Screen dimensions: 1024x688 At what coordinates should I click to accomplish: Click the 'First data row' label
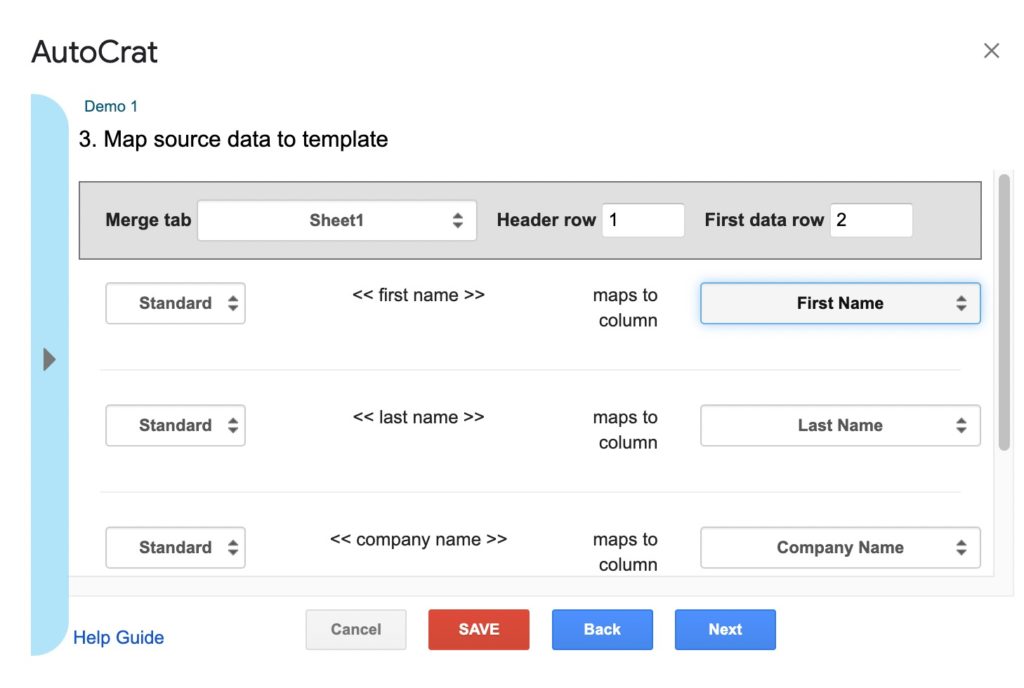pyautogui.click(x=764, y=220)
